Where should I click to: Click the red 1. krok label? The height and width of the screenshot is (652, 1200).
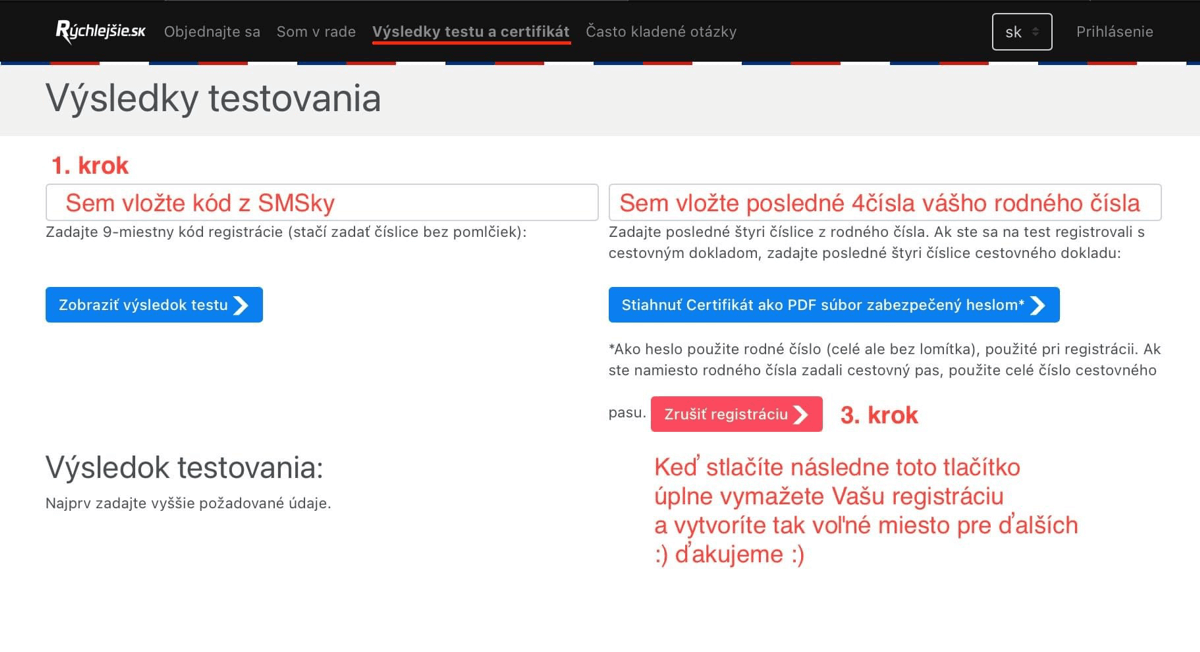point(90,165)
